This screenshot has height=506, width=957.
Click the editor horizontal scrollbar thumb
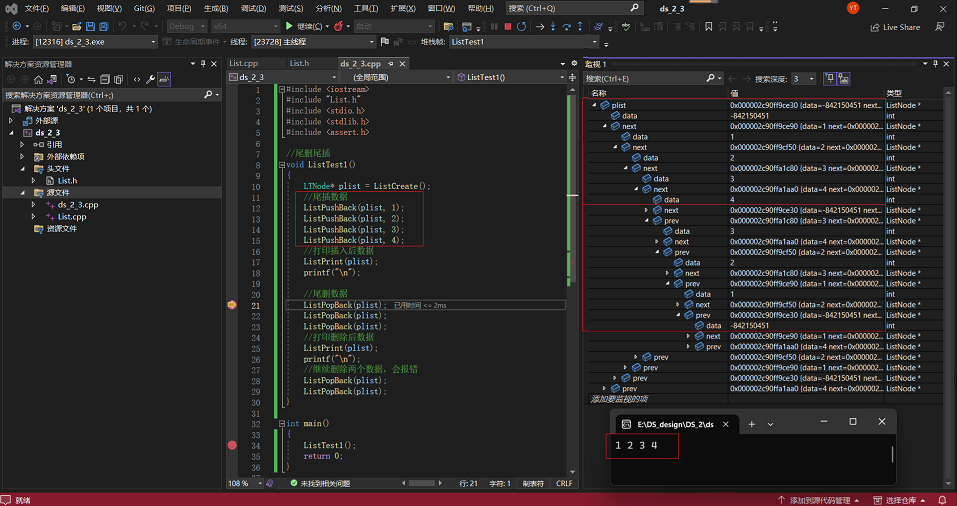422,483
